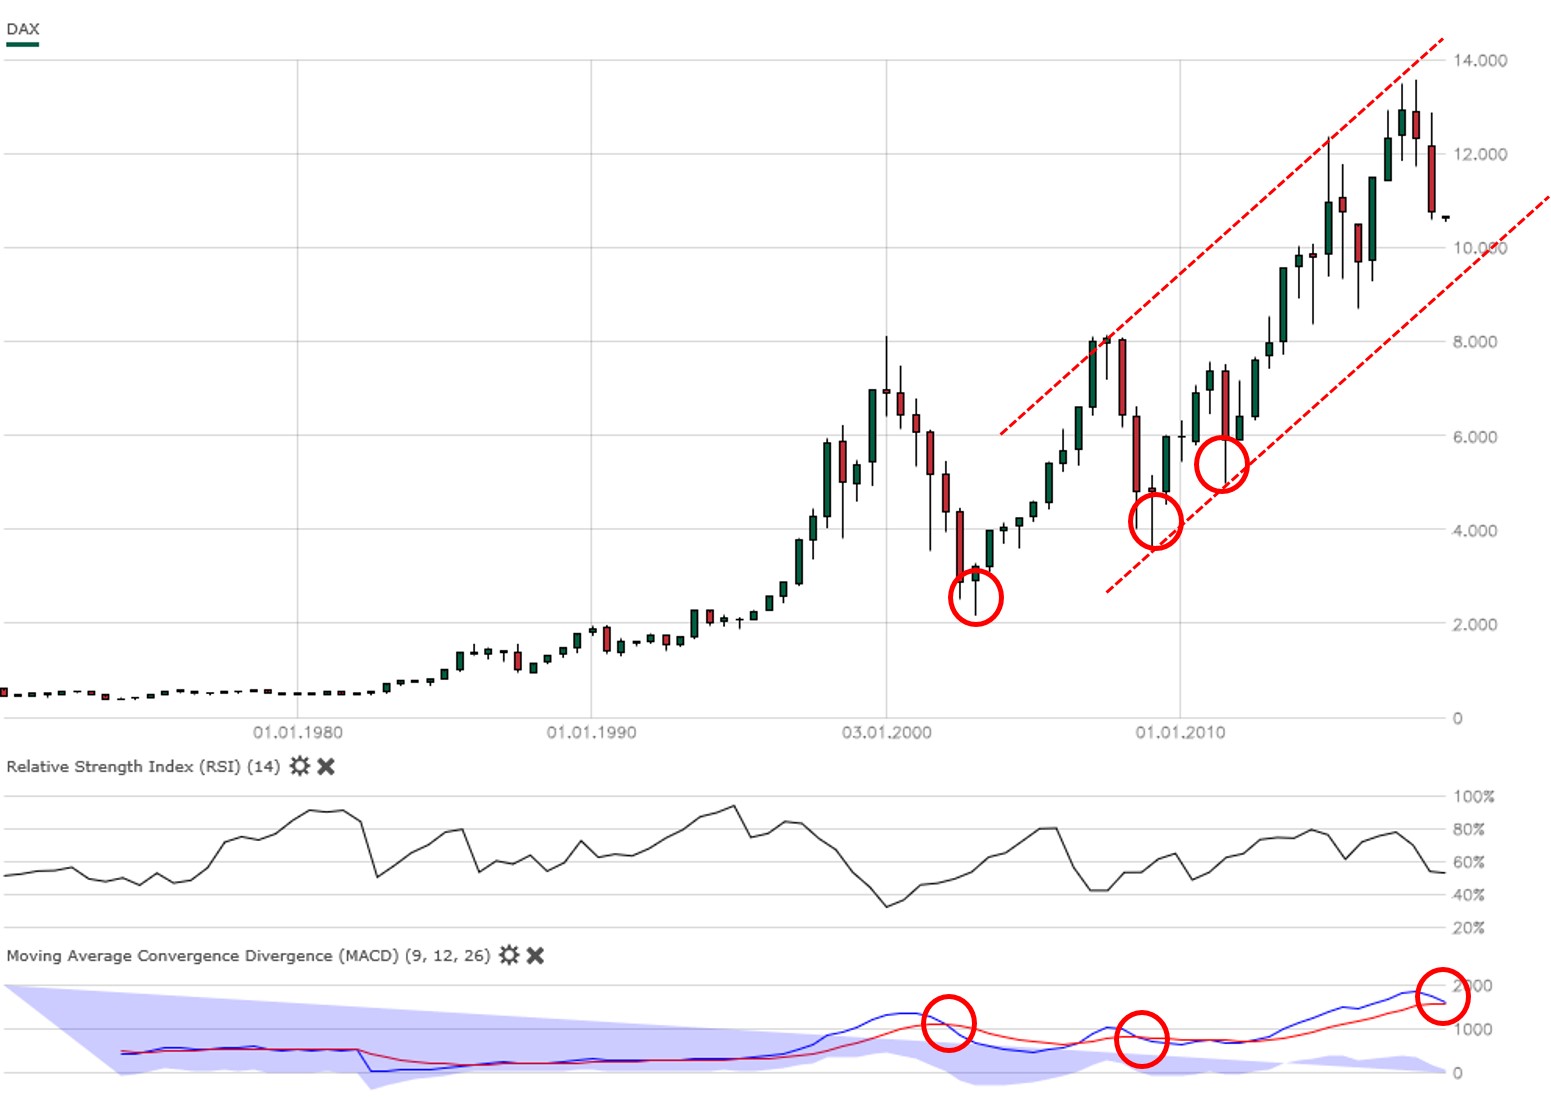The image size is (1551, 1097).
Task: Click the 01.01.2010 date axis label
Action: click(x=1180, y=732)
